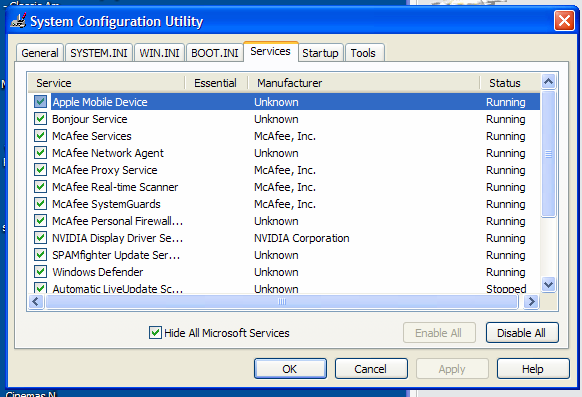Disable the Windows Defender checkbox
Screen dimensions: 582x397
tap(40, 272)
